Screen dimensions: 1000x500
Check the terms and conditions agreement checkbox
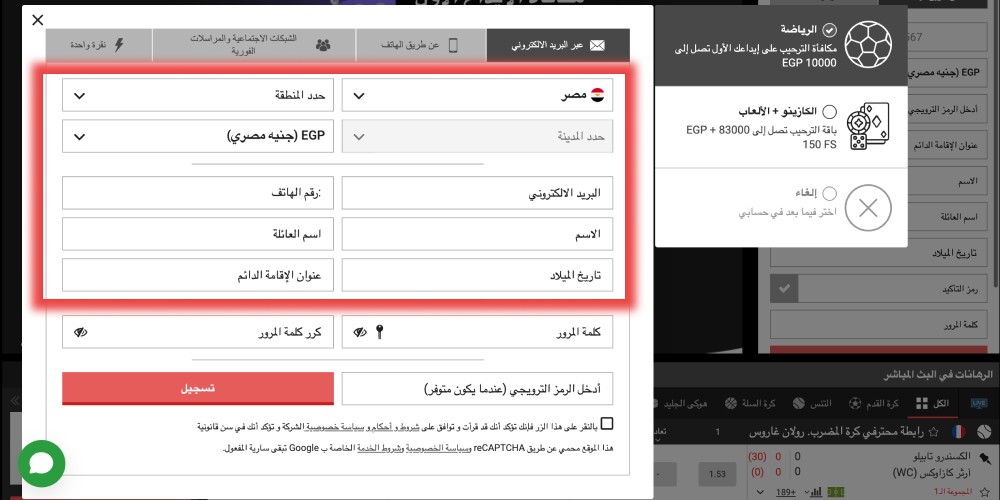[607, 423]
